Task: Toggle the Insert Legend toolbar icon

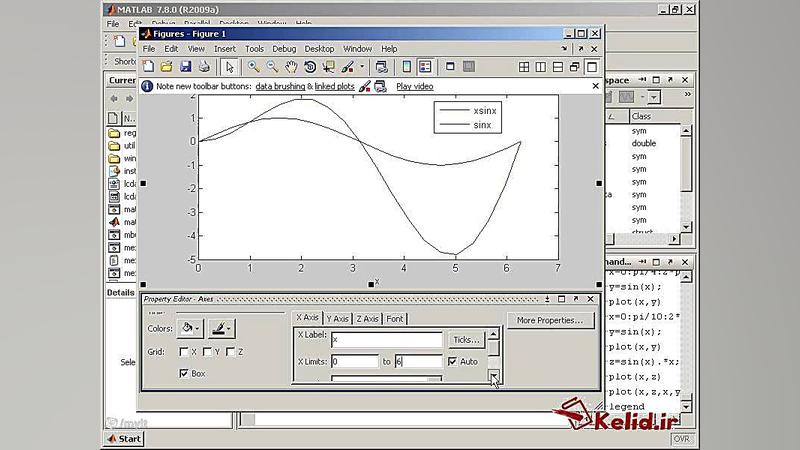Action: [x=424, y=67]
